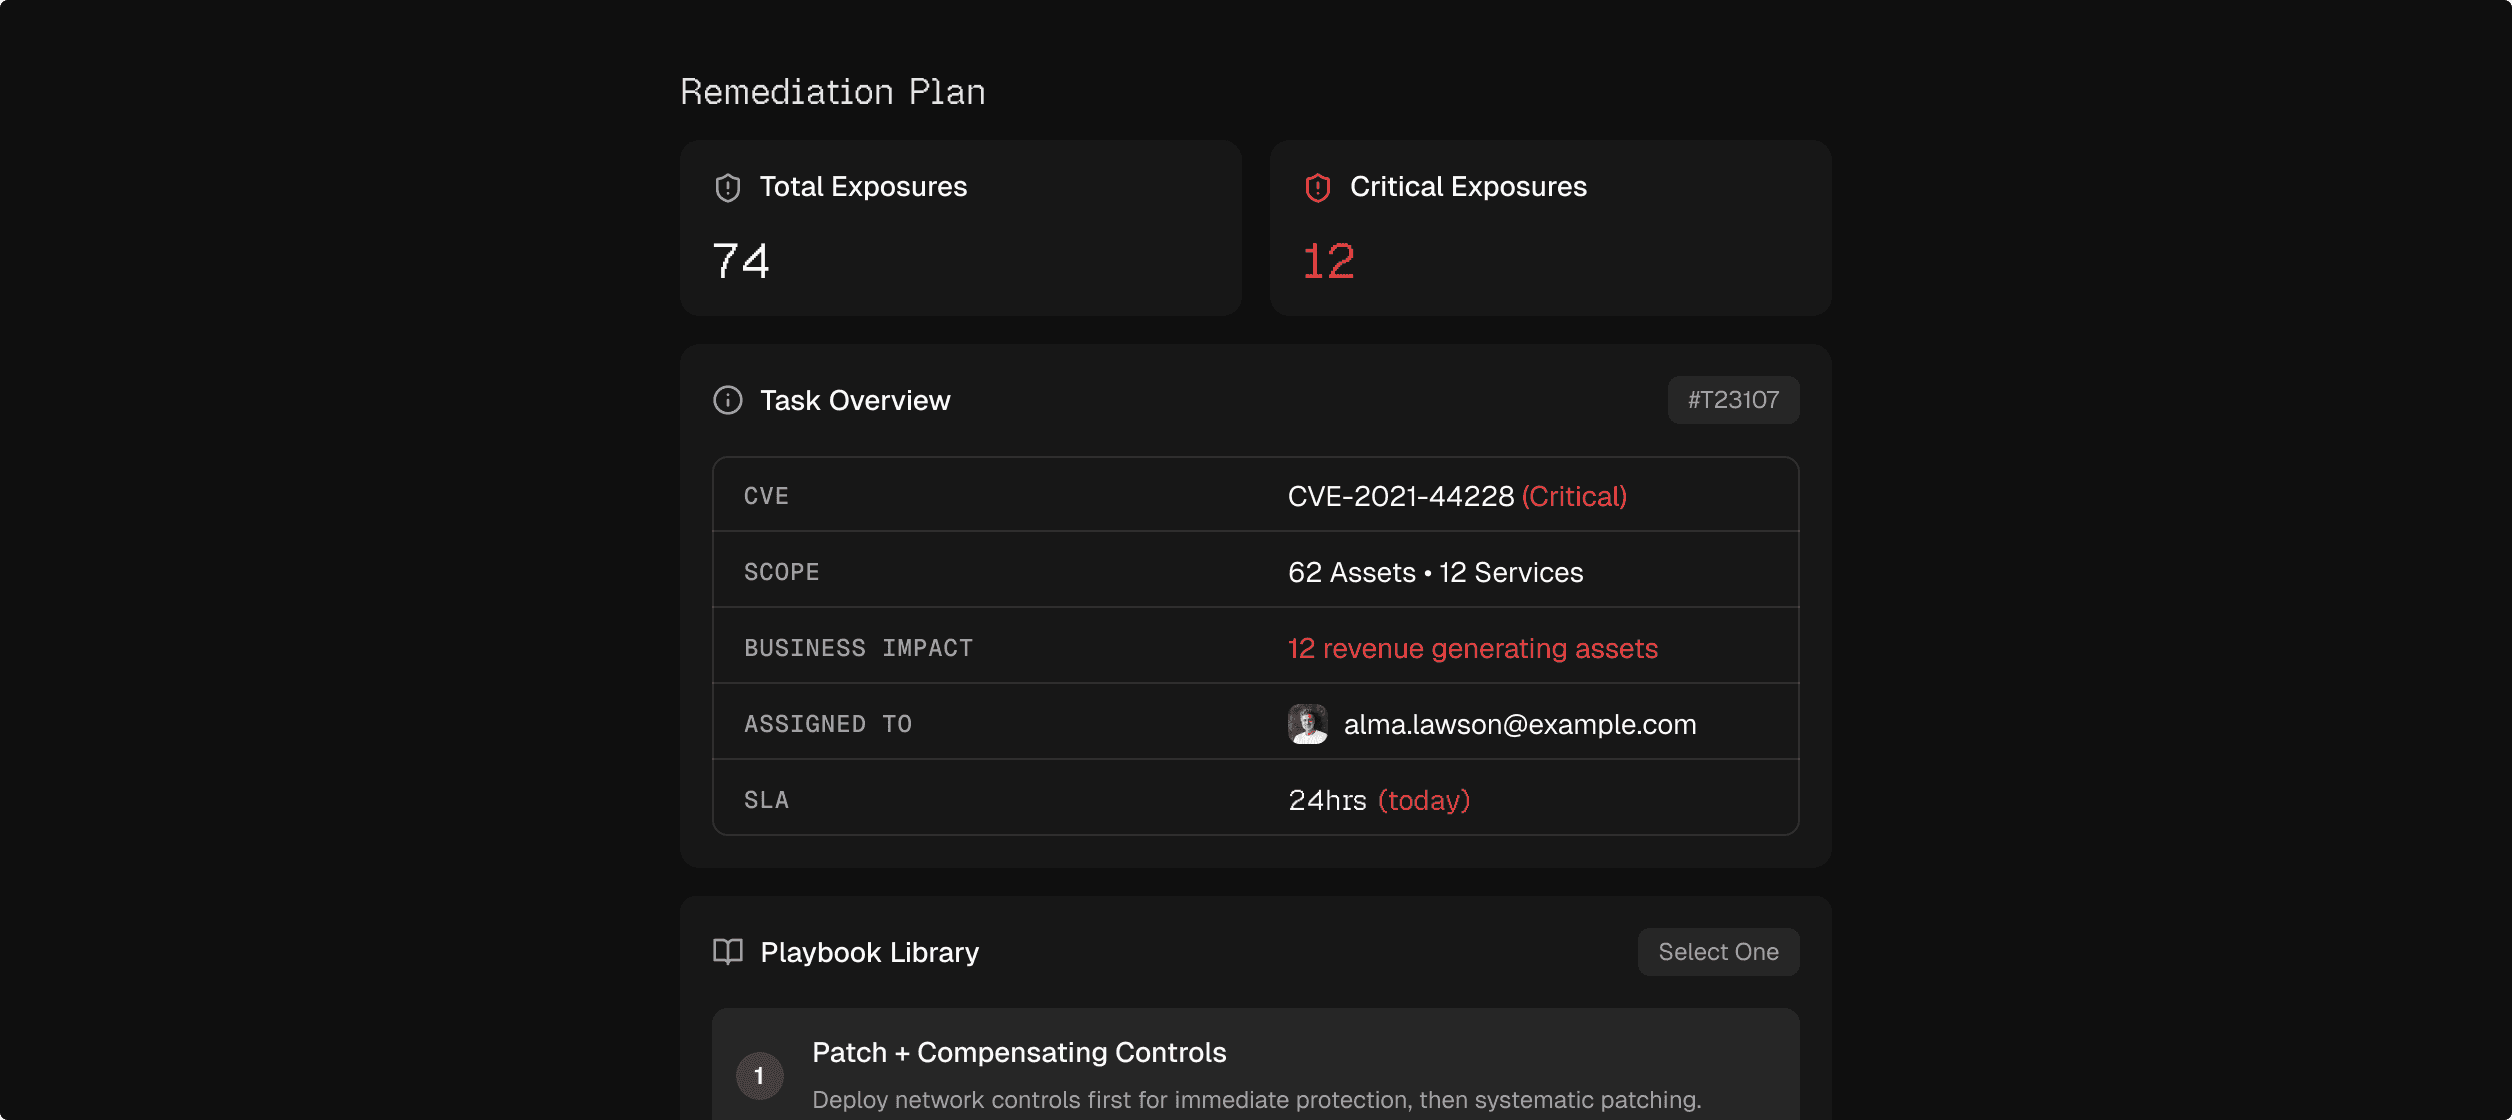Click alma.lawson's avatar picture
Screen dimensions: 2512x1120
[1308, 724]
